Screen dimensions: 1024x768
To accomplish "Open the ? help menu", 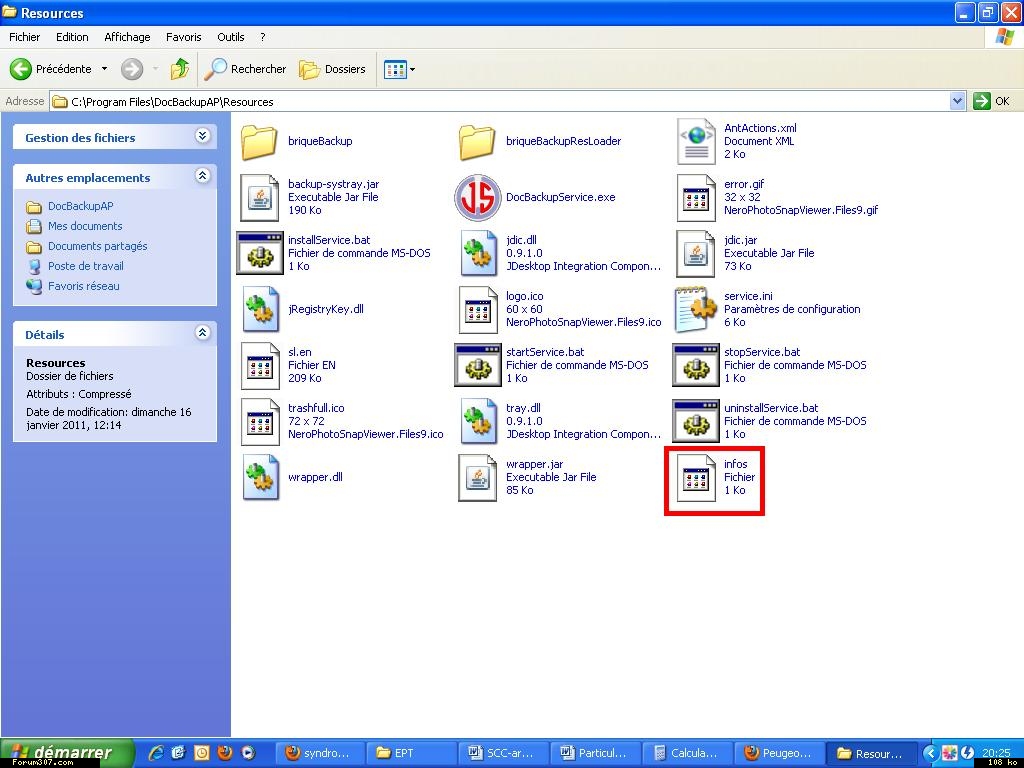I will (263, 37).
